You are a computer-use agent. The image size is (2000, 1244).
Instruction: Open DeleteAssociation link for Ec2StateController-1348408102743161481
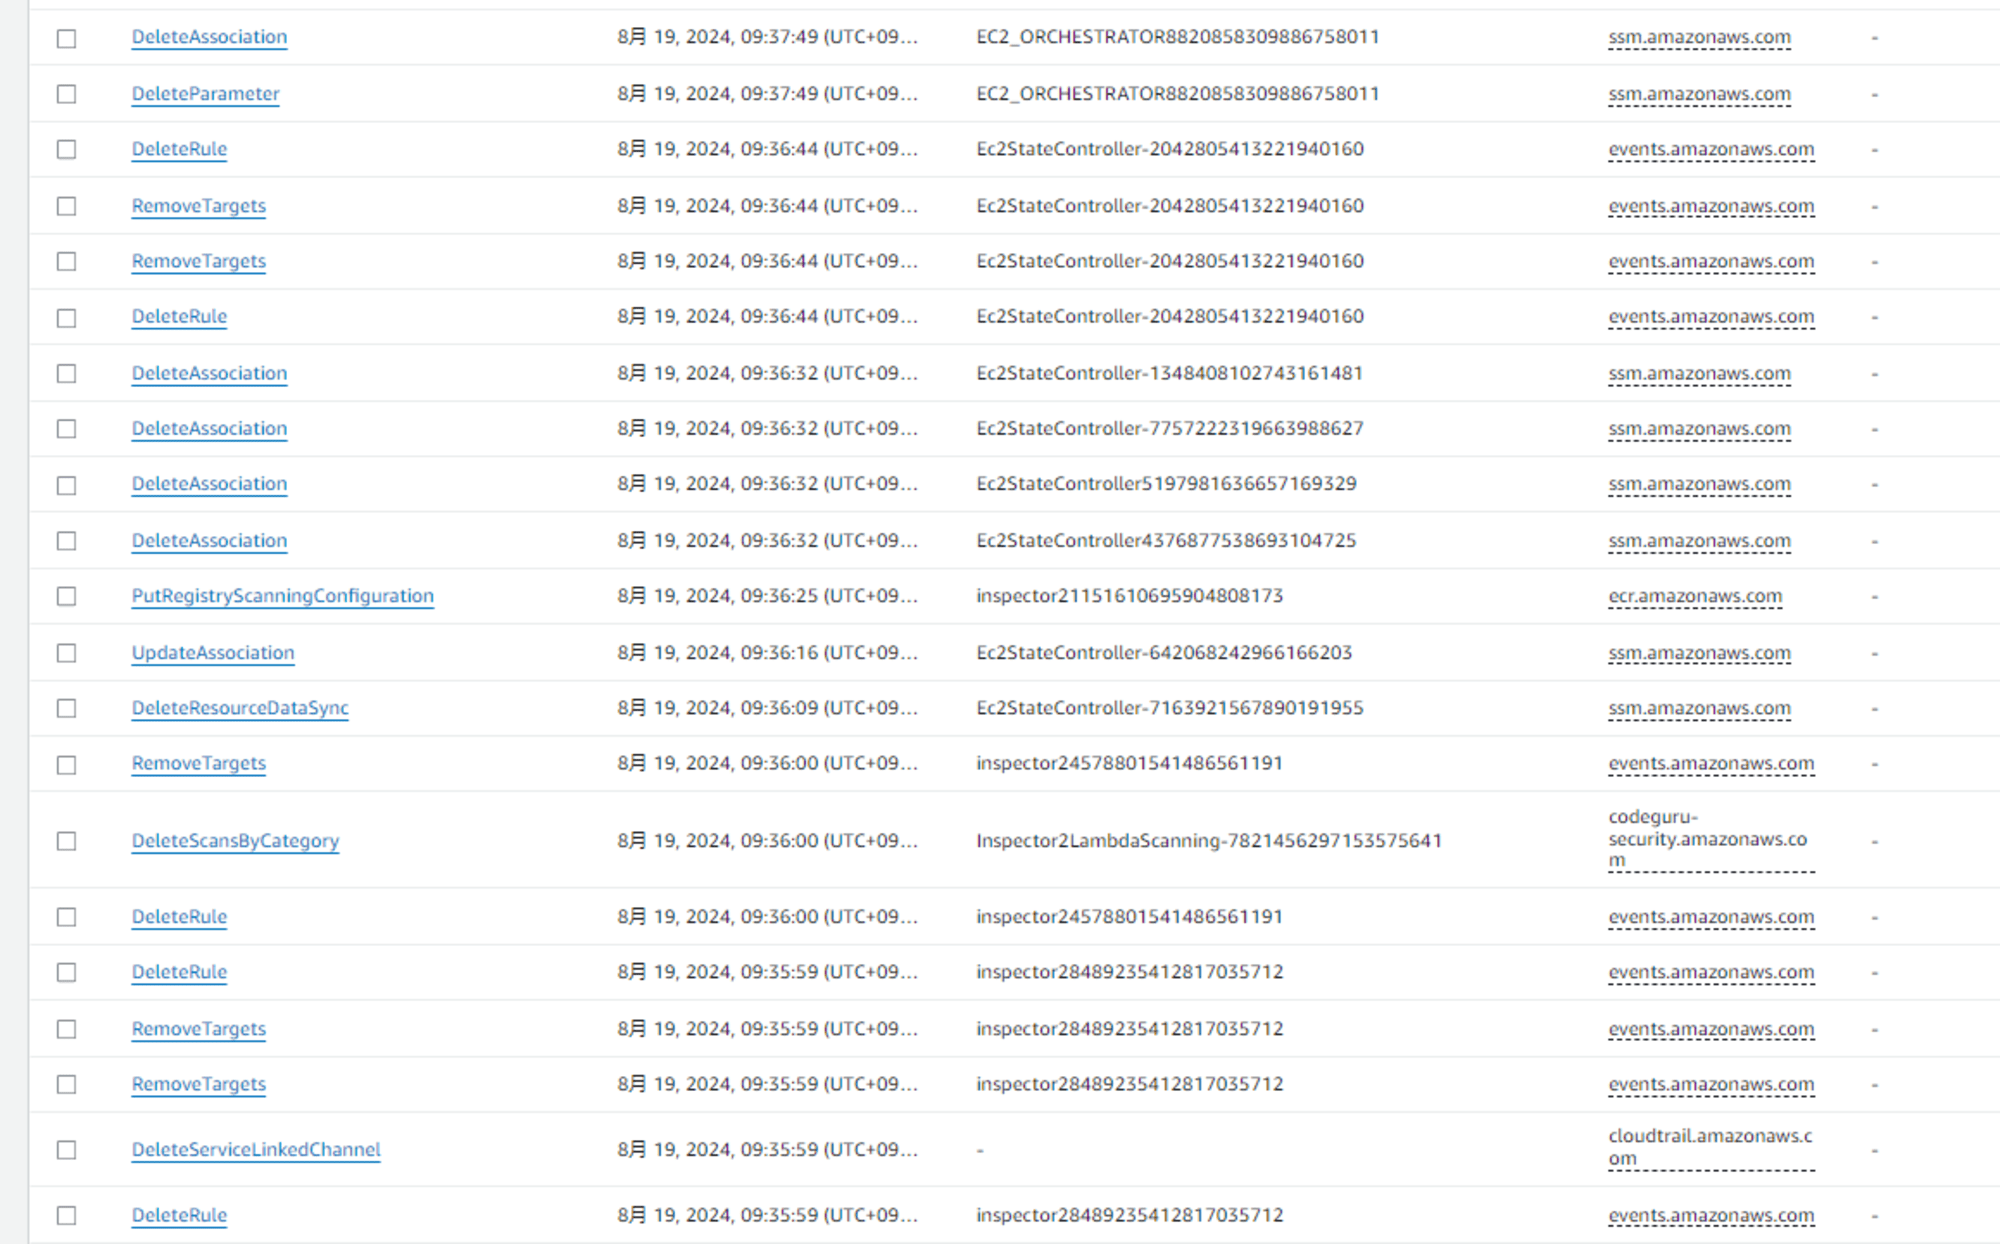[210, 373]
